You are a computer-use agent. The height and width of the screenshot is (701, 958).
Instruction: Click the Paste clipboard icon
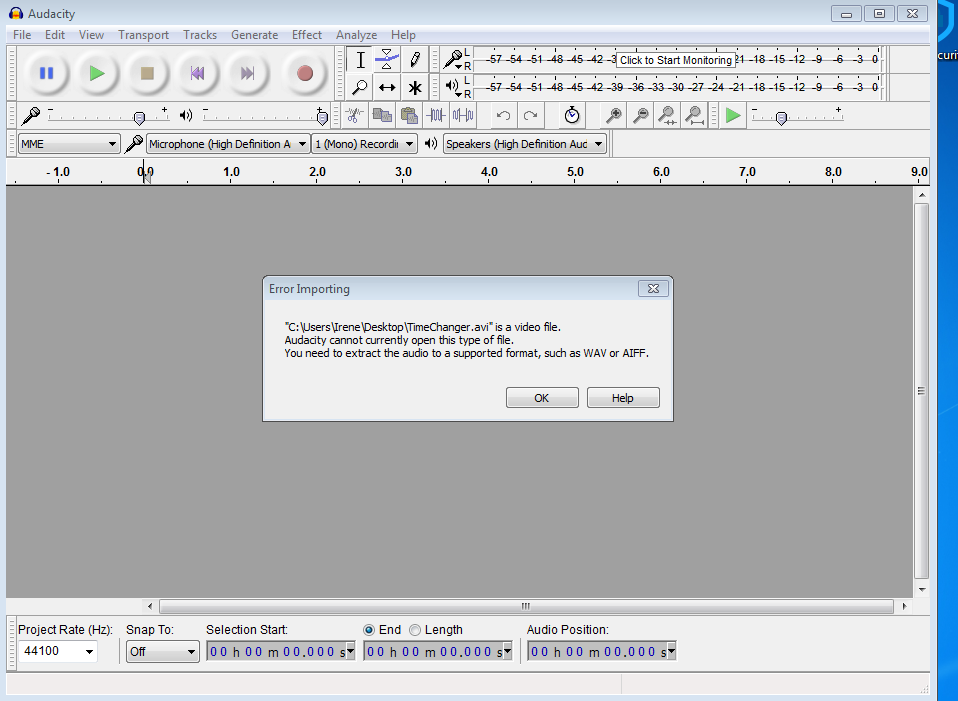pyautogui.click(x=409, y=115)
